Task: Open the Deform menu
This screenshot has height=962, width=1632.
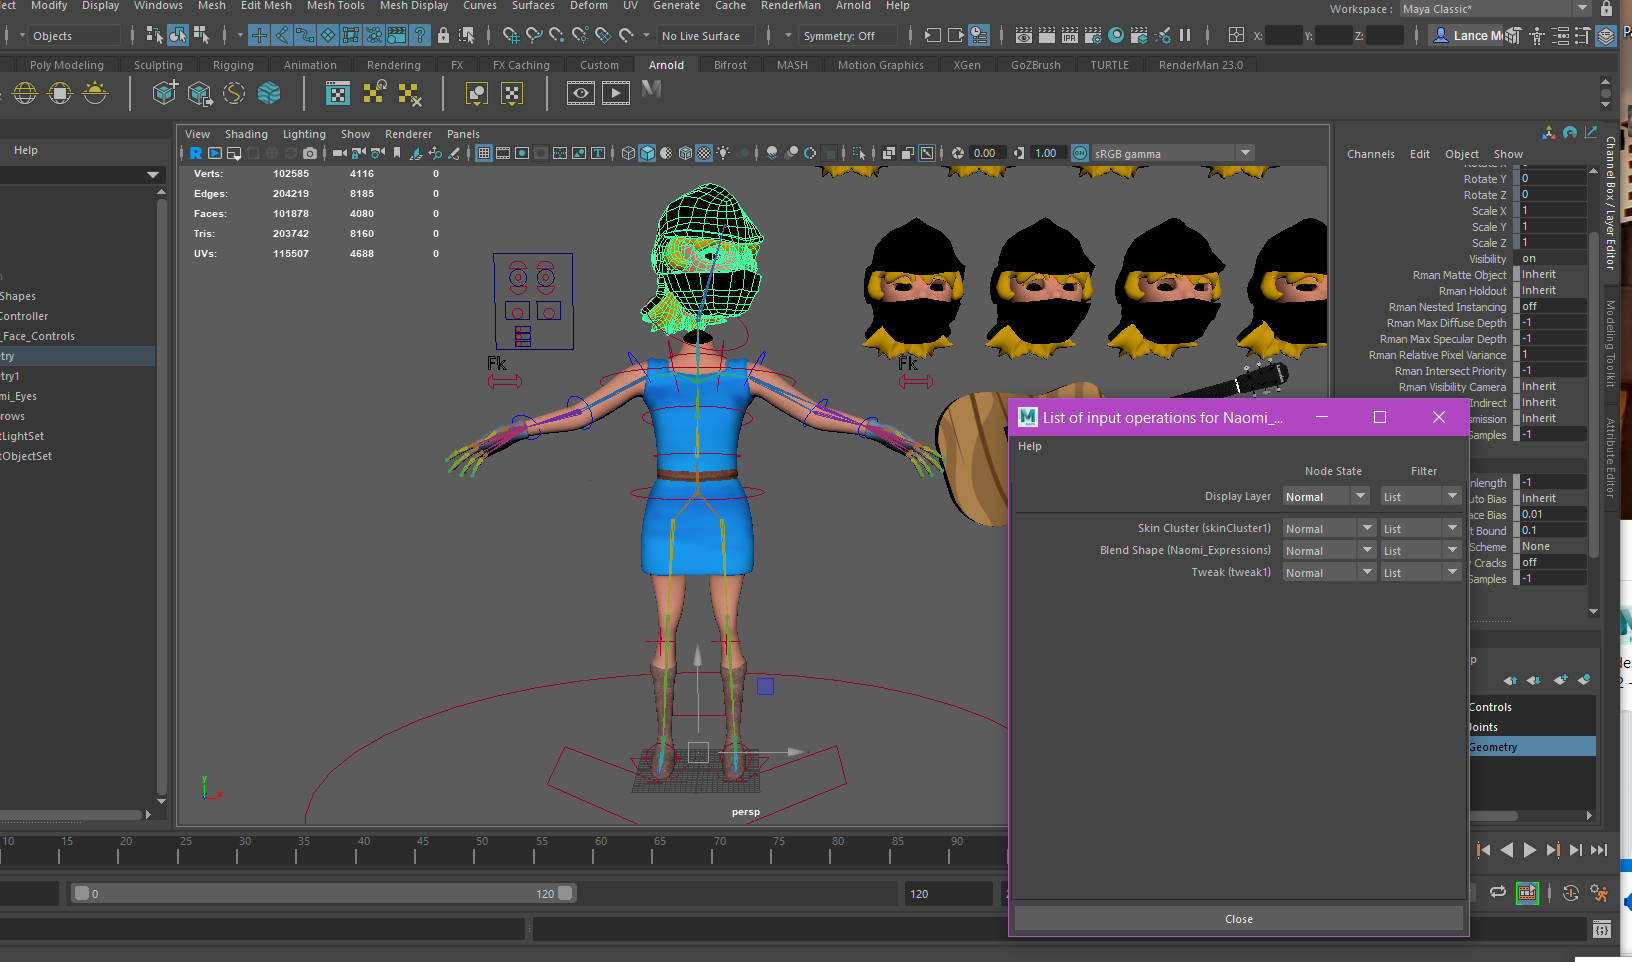Action: click(x=589, y=6)
